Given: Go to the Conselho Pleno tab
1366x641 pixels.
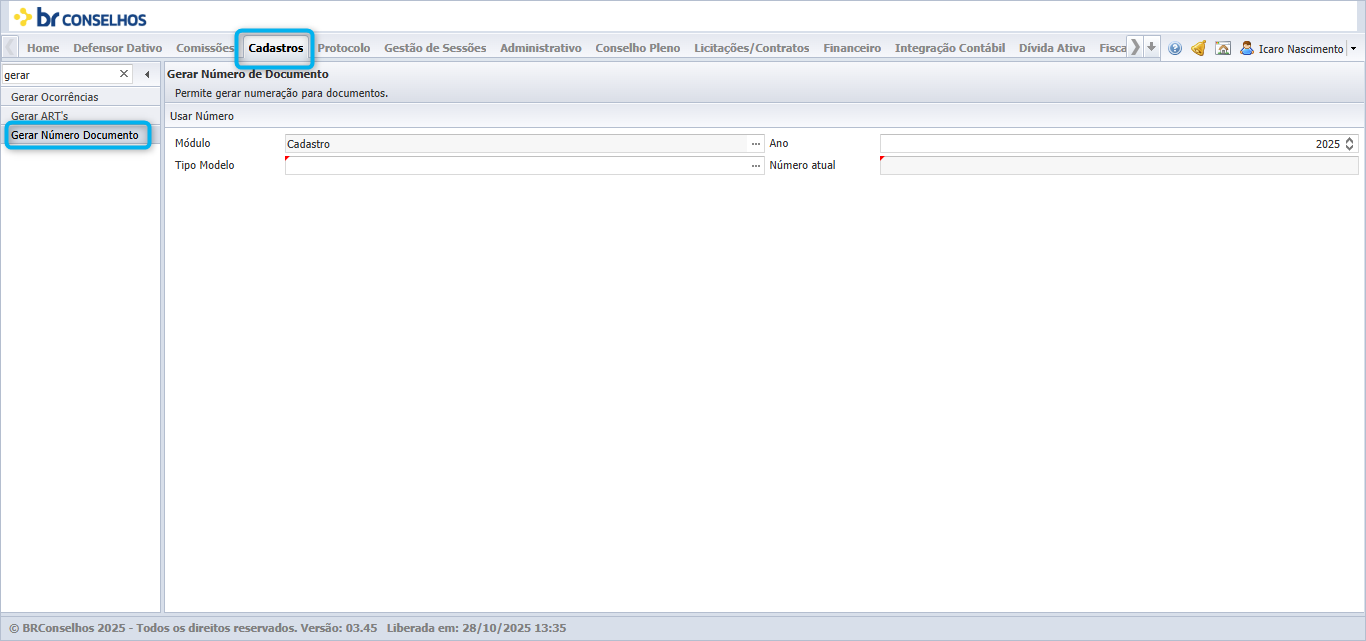Looking at the screenshot, I should click(638, 48).
